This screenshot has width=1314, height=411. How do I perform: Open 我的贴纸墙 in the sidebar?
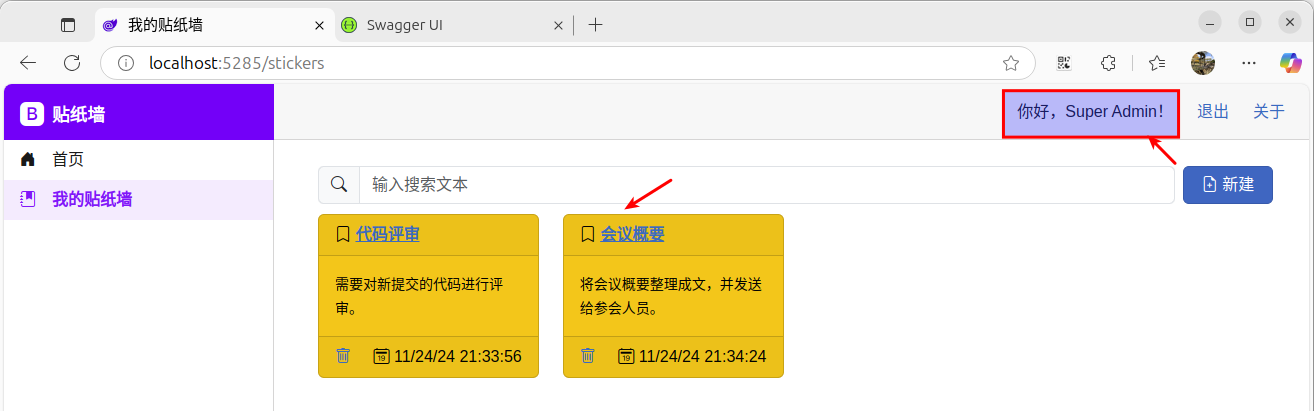tap(139, 199)
